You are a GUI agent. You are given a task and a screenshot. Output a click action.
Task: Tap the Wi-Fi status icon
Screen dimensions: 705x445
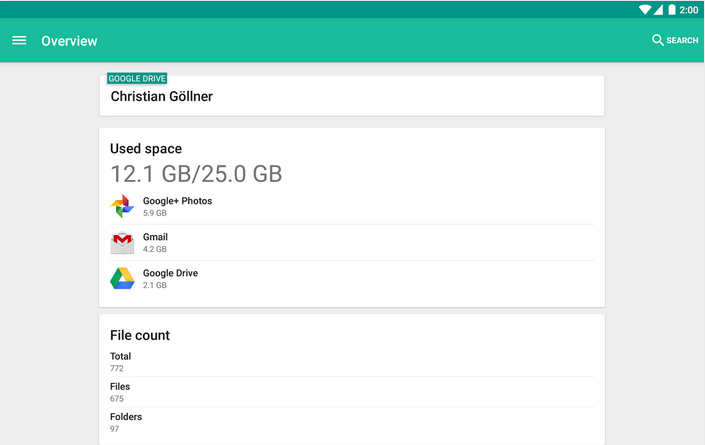[x=645, y=9]
